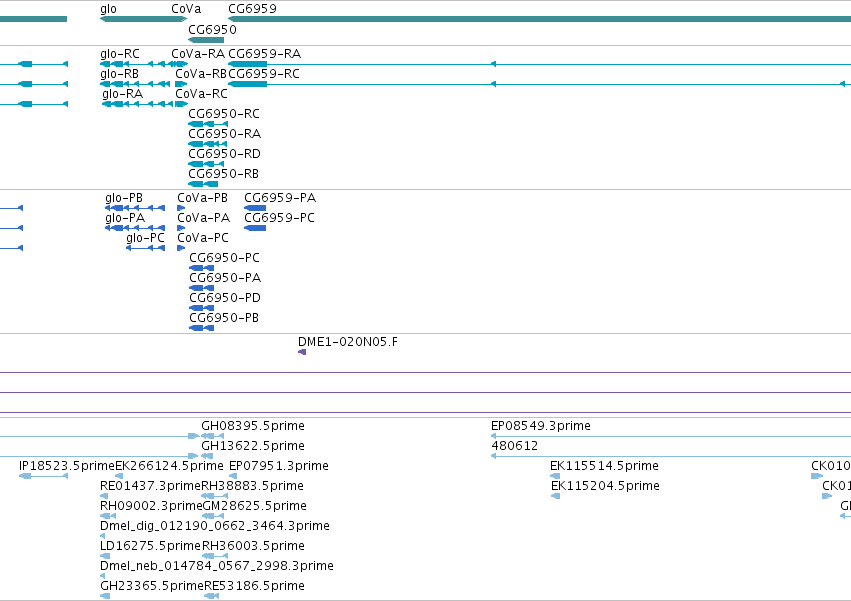Select Dmel_neb_014784_0567_2998.3prime label
Image resolution: width=851 pixels, height=601 pixels.
(217, 567)
